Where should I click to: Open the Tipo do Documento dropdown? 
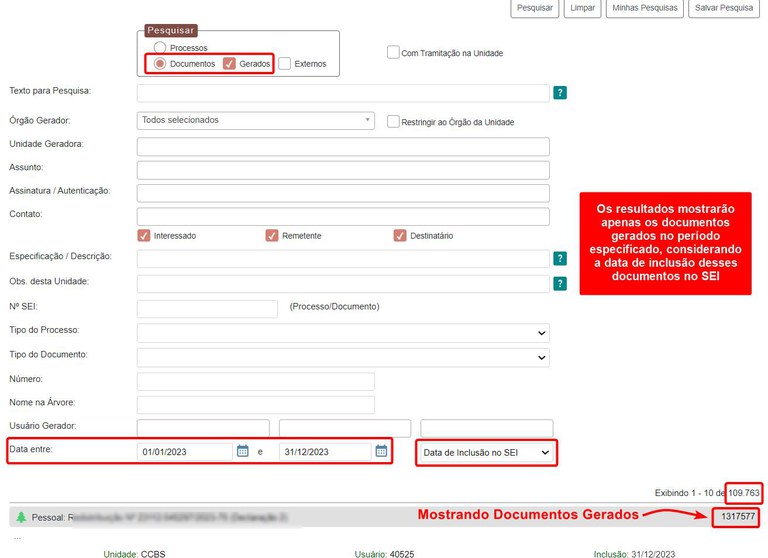click(x=343, y=357)
